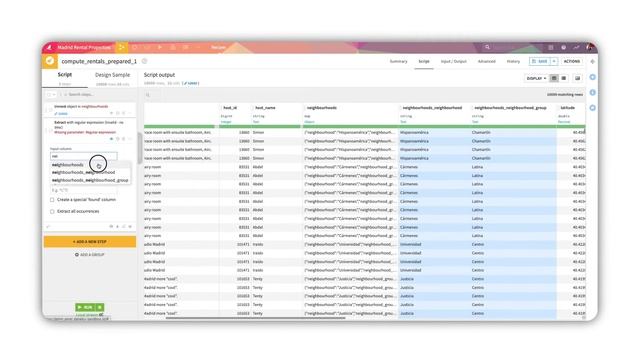Viewport: 640px width, 360px height.
Task: Click the yellow prepare recipe icon
Action: click(x=50, y=61)
